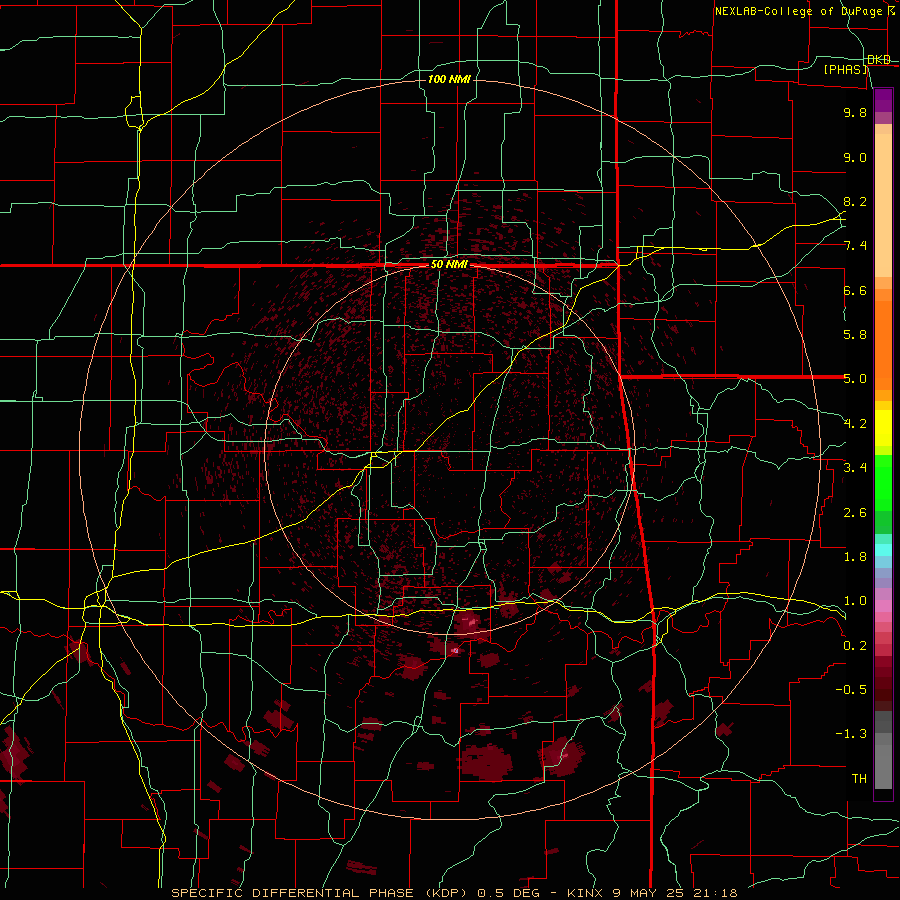The image size is (900, 900).
Task: Click the 100 NMI range ring label
Action: point(449,79)
